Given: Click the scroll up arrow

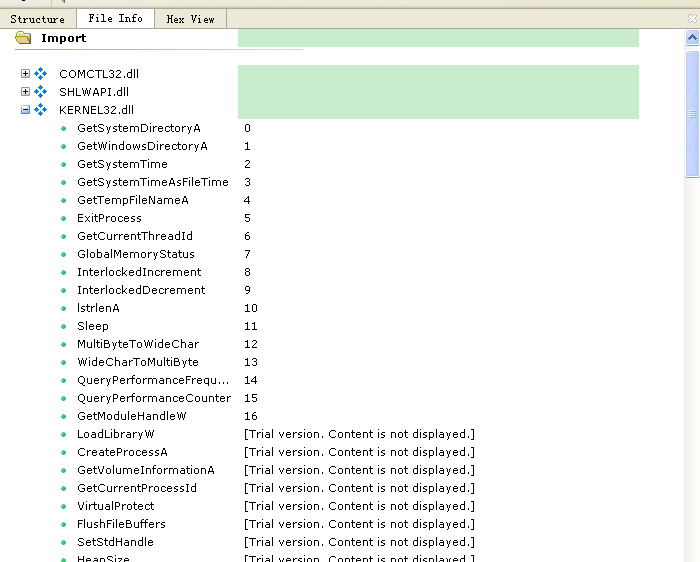Looking at the screenshot, I should [692, 37].
